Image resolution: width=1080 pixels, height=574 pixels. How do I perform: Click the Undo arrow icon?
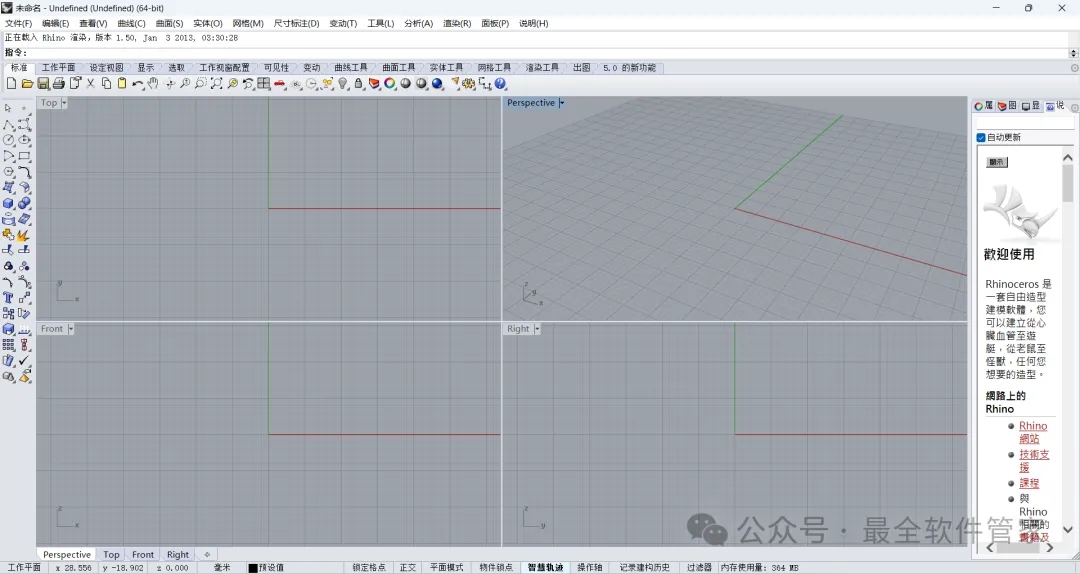click(x=138, y=83)
